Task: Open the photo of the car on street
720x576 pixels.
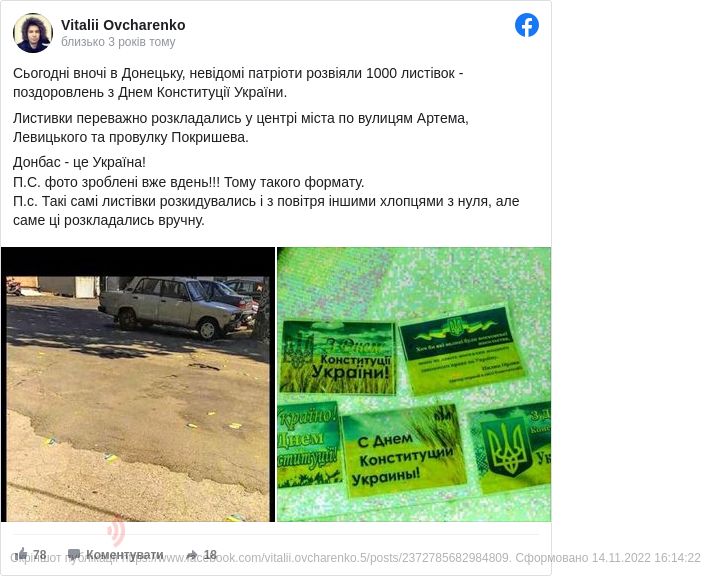Action: click(x=138, y=384)
